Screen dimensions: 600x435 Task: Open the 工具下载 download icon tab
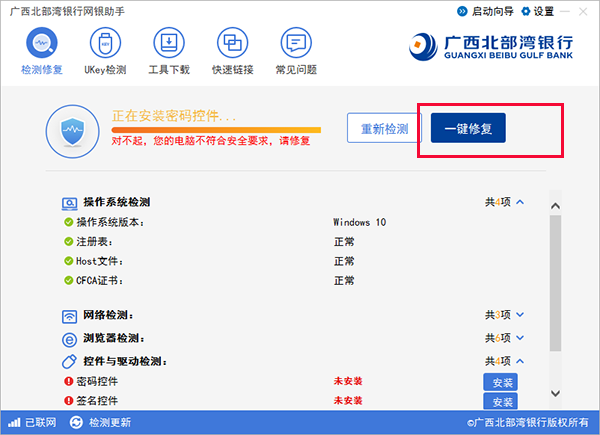click(169, 42)
